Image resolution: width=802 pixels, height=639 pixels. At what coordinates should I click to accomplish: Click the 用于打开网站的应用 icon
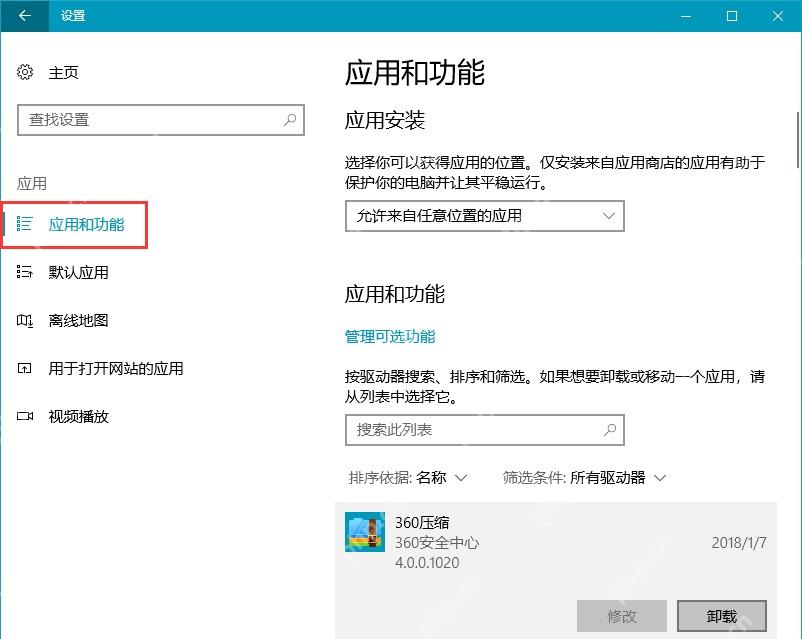coord(25,368)
